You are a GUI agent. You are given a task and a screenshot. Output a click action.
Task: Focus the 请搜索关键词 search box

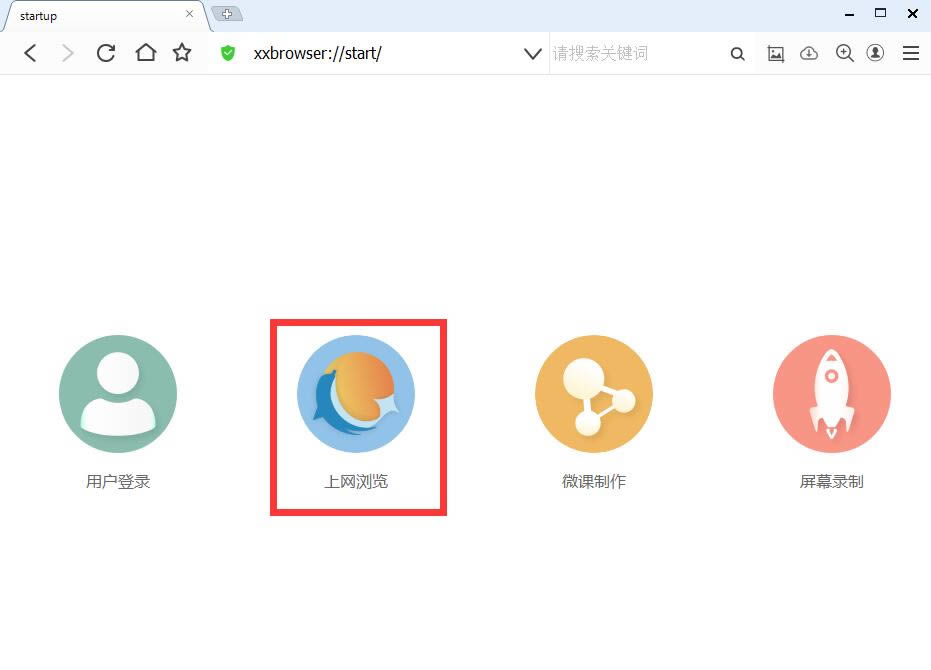tap(635, 54)
